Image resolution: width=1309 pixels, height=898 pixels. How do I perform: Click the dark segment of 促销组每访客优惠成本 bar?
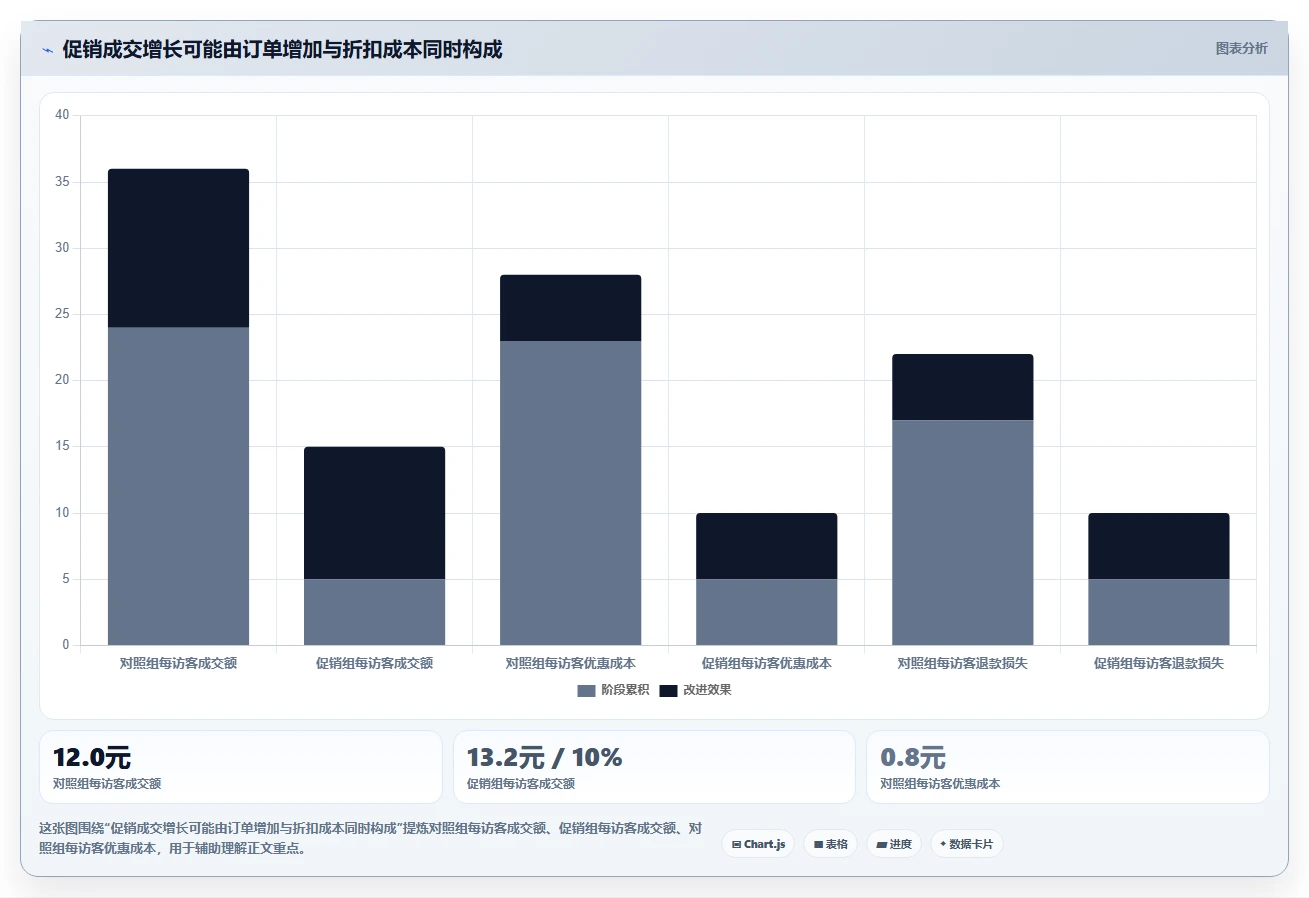pyautogui.click(x=766, y=546)
